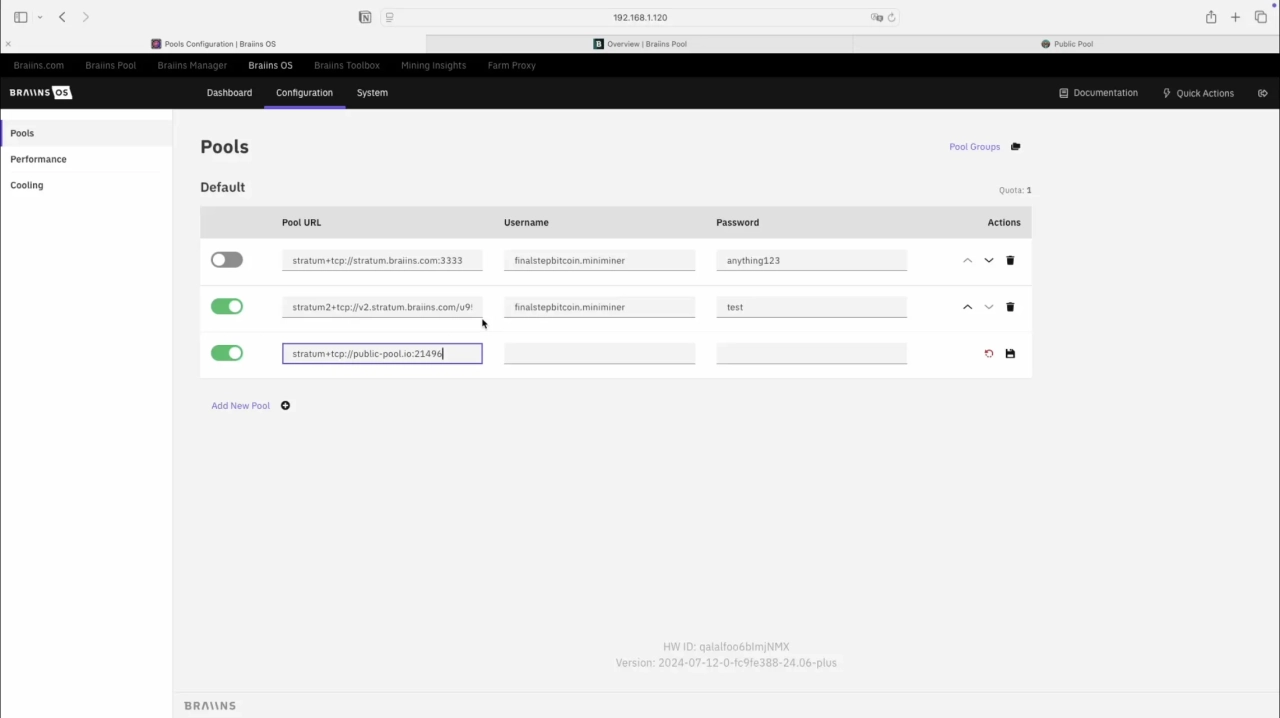The height and width of the screenshot is (718, 1280).
Task: Click the Notion extension icon
Action: pos(365,17)
